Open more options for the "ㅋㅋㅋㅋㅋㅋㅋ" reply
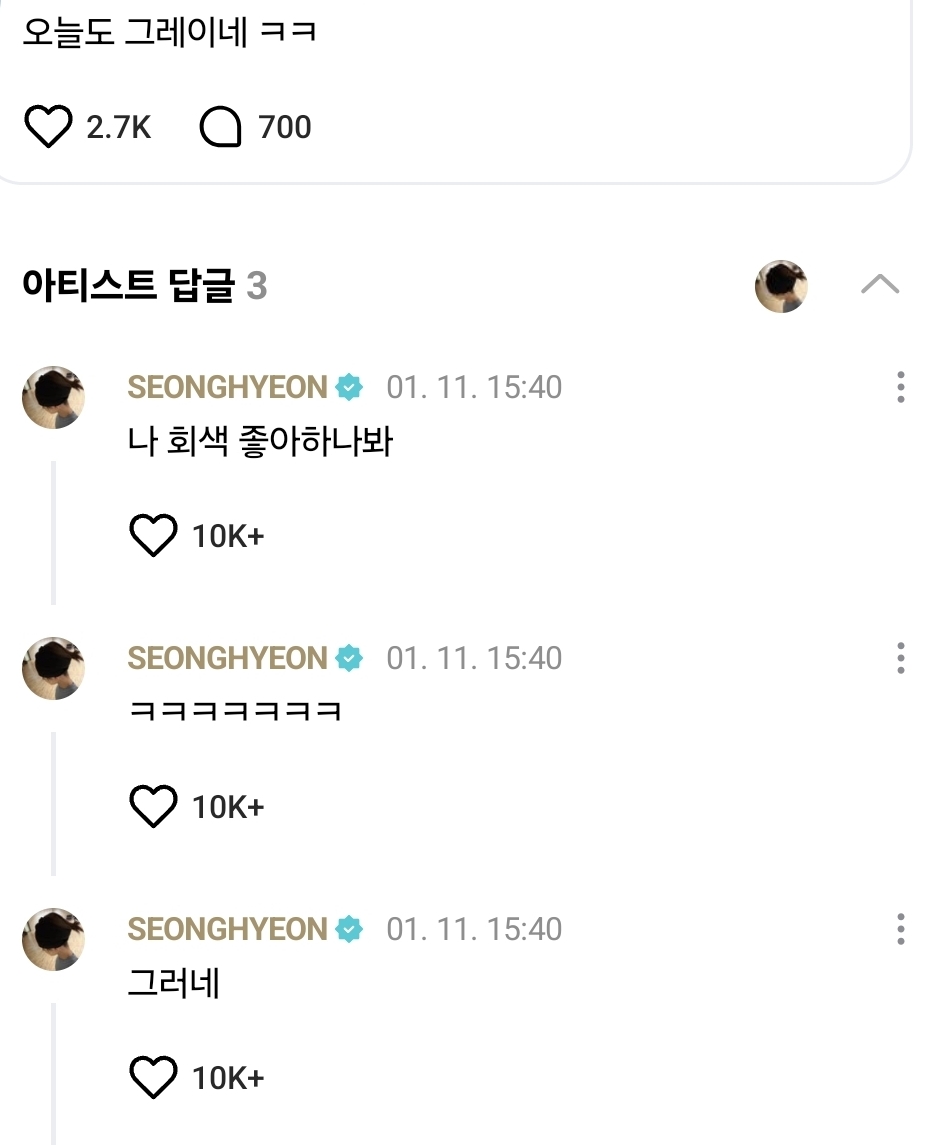 [901, 658]
